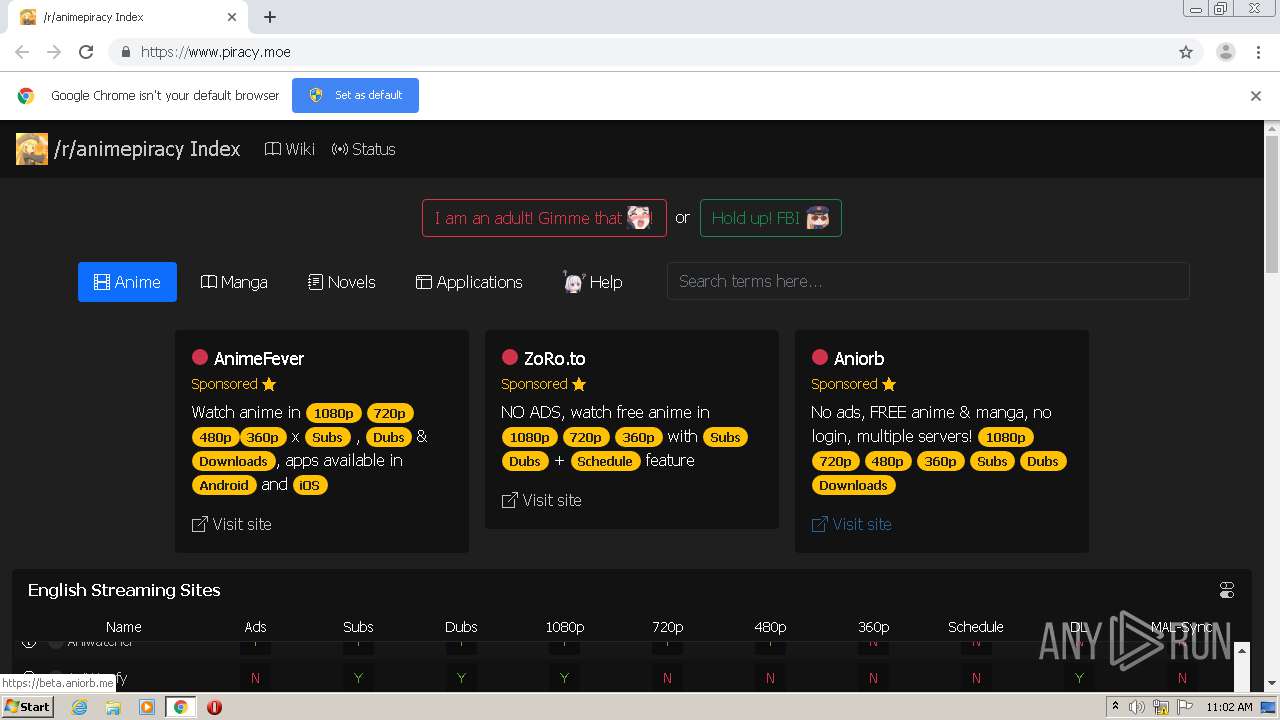Click the Downloads badge on Aniorb
The image size is (1280, 720).
[x=853, y=485]
